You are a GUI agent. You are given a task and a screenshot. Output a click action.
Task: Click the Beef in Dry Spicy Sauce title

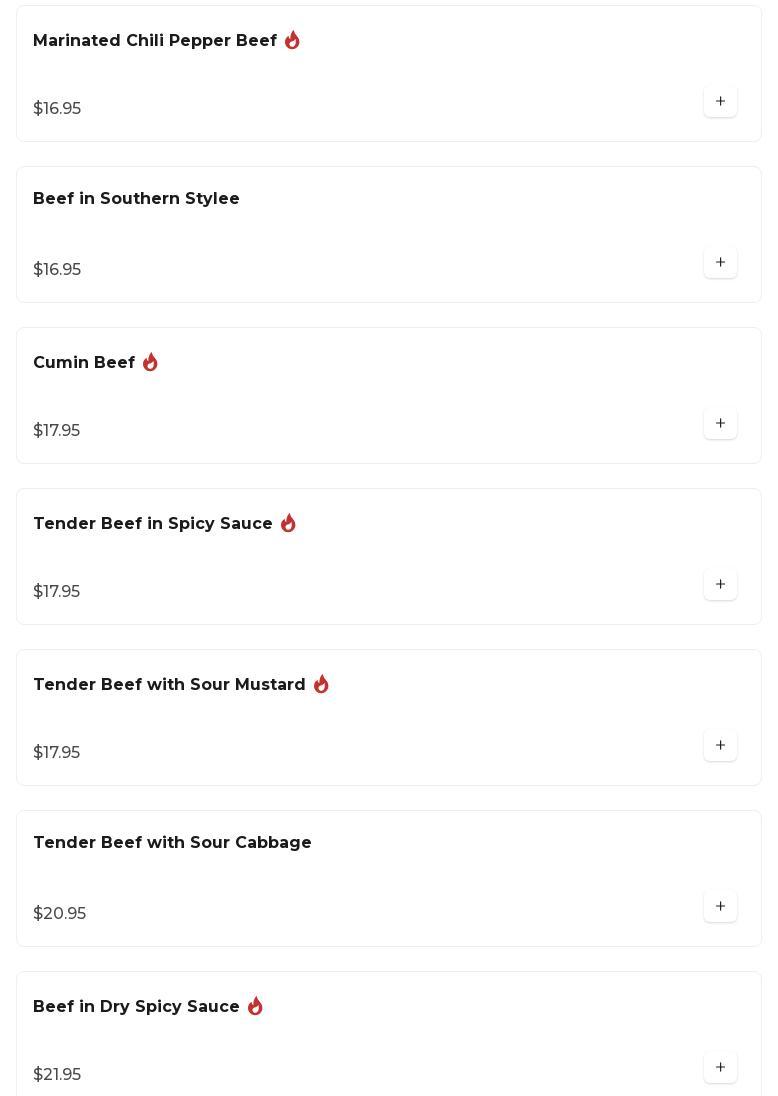click(136, 1007)
